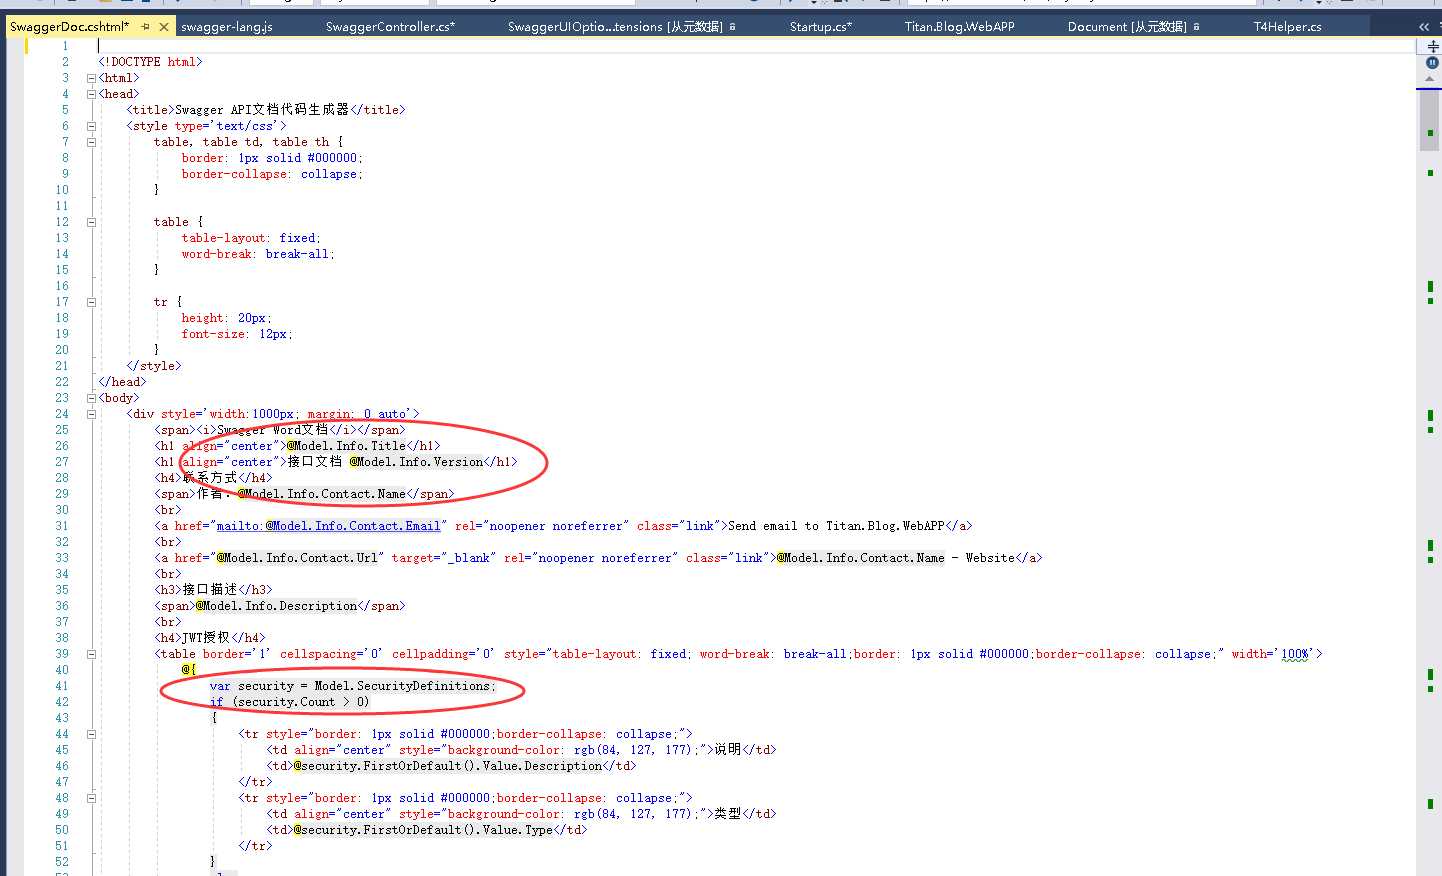Click '@security.FirstOrDefault().Value.Type' on line 50
The height and width of the screenshot is (876, 1442).
click(x=423, y=830)
